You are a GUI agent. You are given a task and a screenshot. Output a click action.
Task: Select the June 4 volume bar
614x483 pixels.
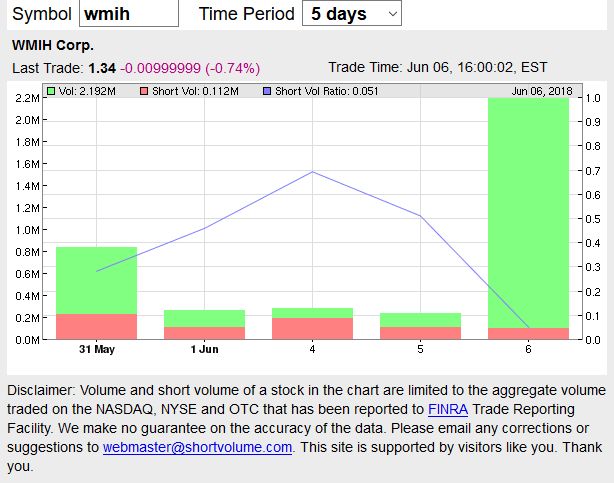[x=312, y=324]
